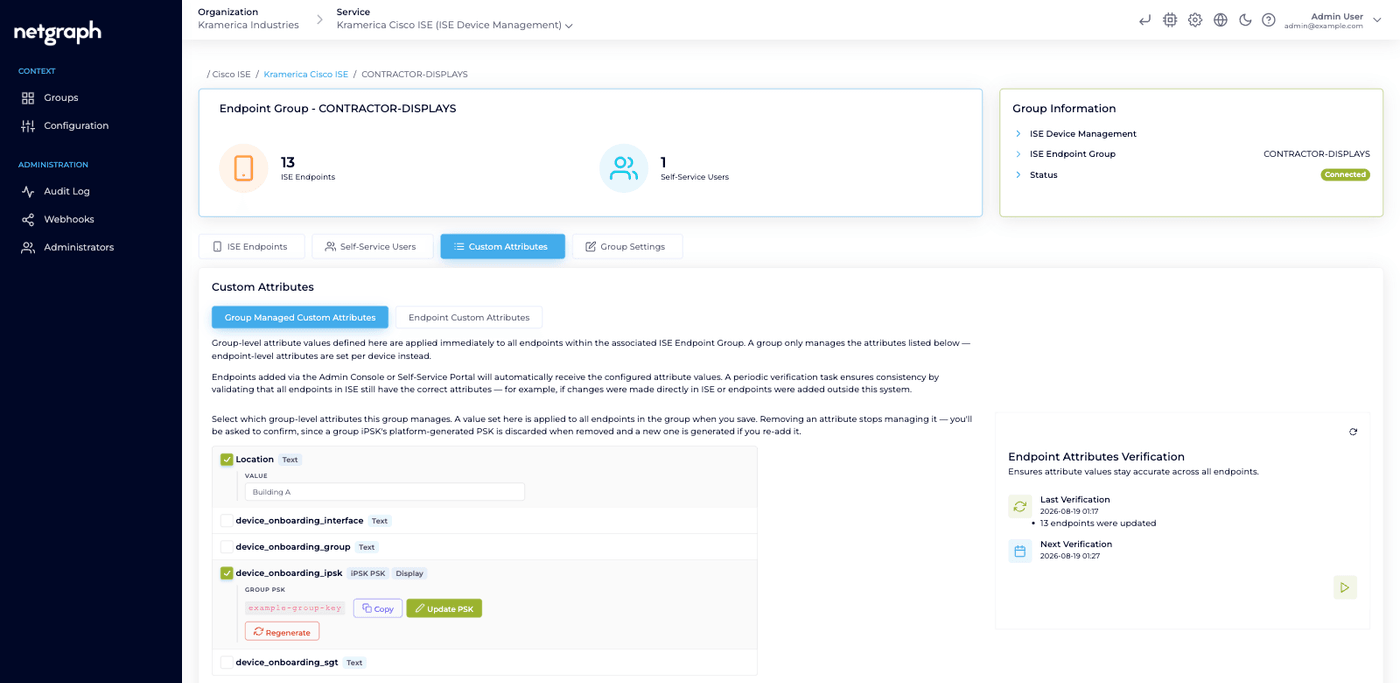
Task: Click the Audit Log activity icon
Action: click(x=28, y=191)
